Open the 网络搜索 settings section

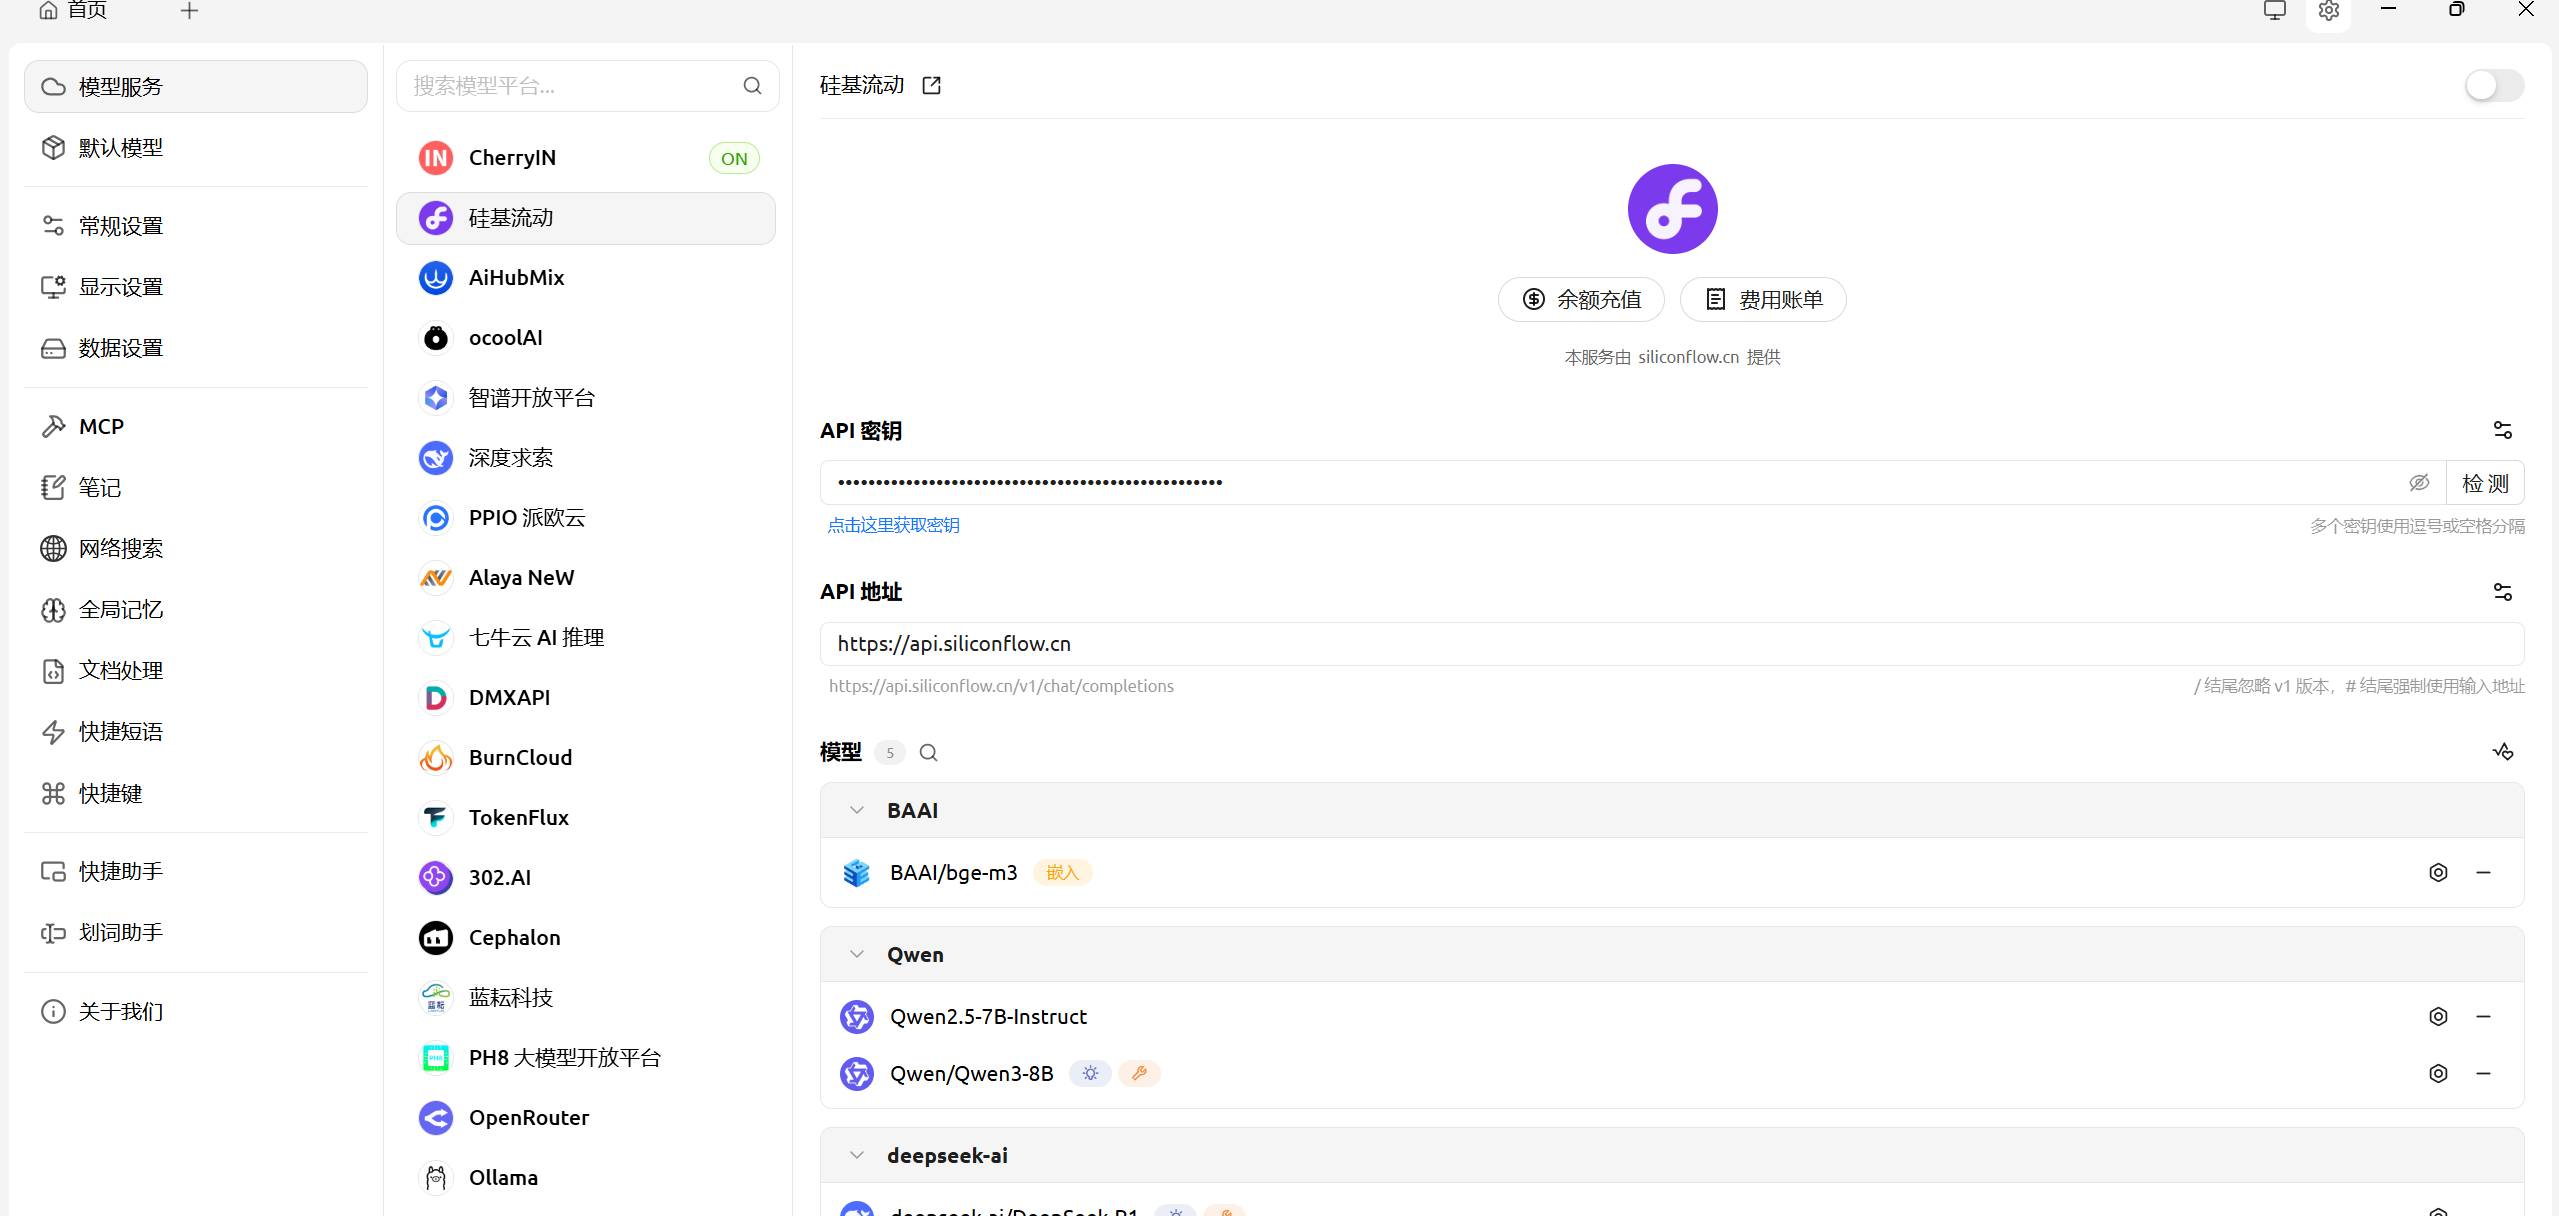(196, 549)
